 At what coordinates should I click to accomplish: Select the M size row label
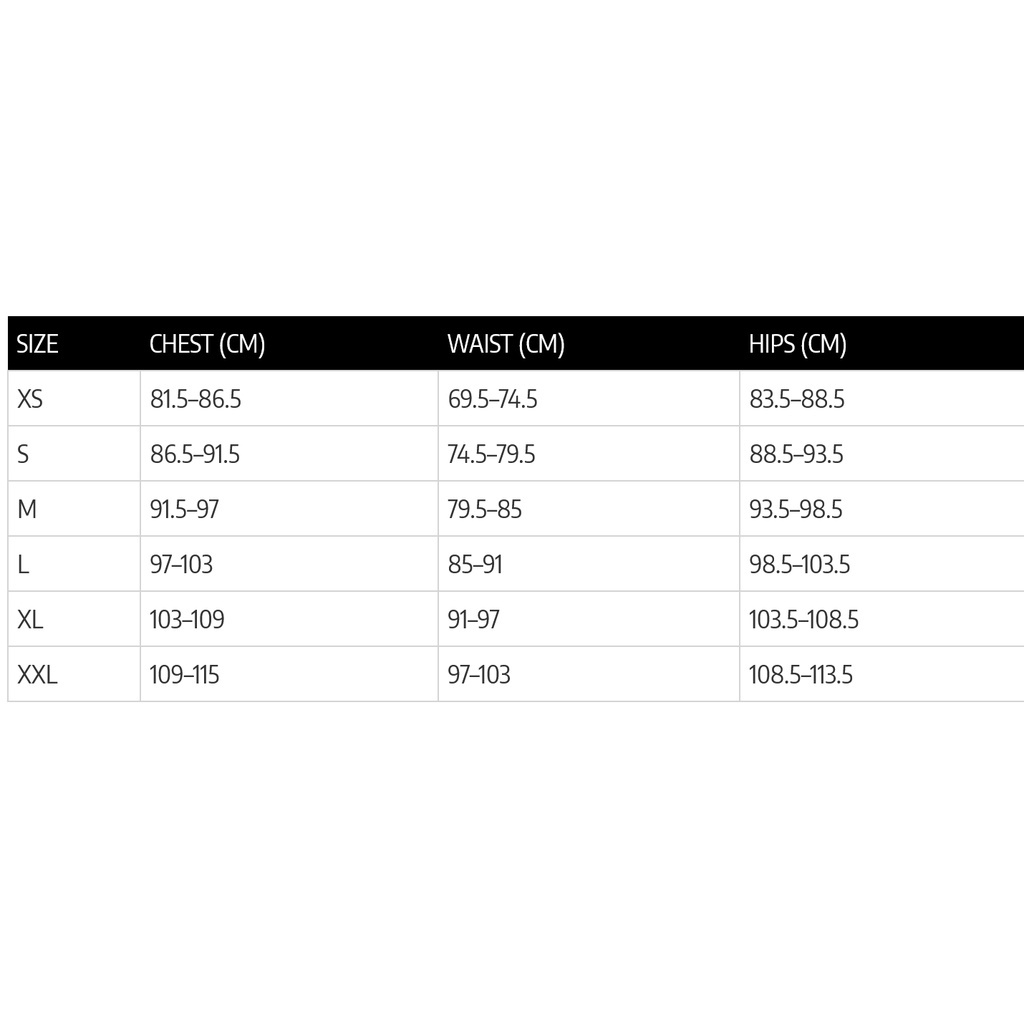27,509
